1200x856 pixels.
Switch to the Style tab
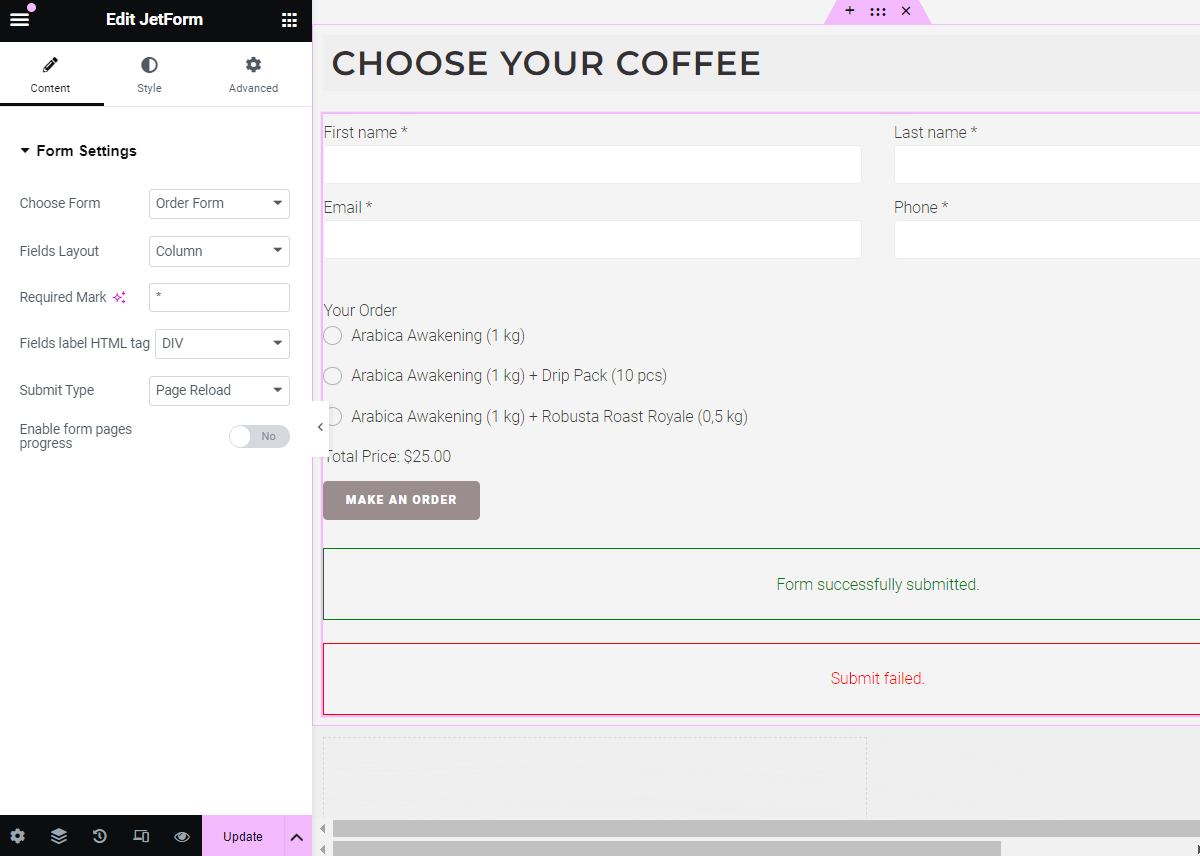coord(149,74)
